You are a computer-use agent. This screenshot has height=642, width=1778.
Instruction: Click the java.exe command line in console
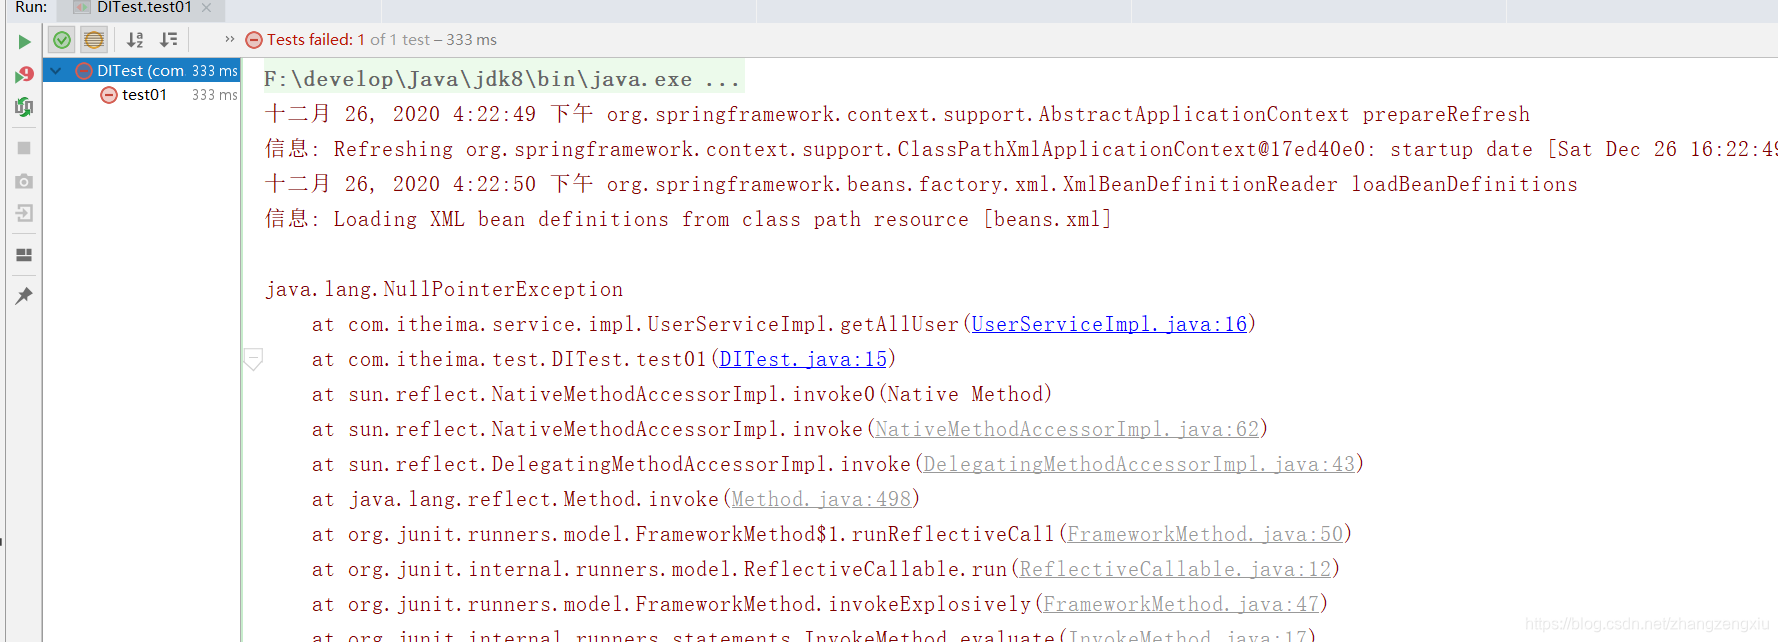tap(502, 79)
